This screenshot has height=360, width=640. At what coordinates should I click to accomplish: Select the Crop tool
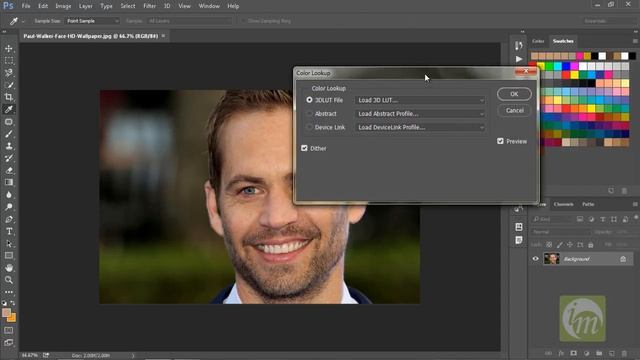pyautogui.click(x=9, y=97)
